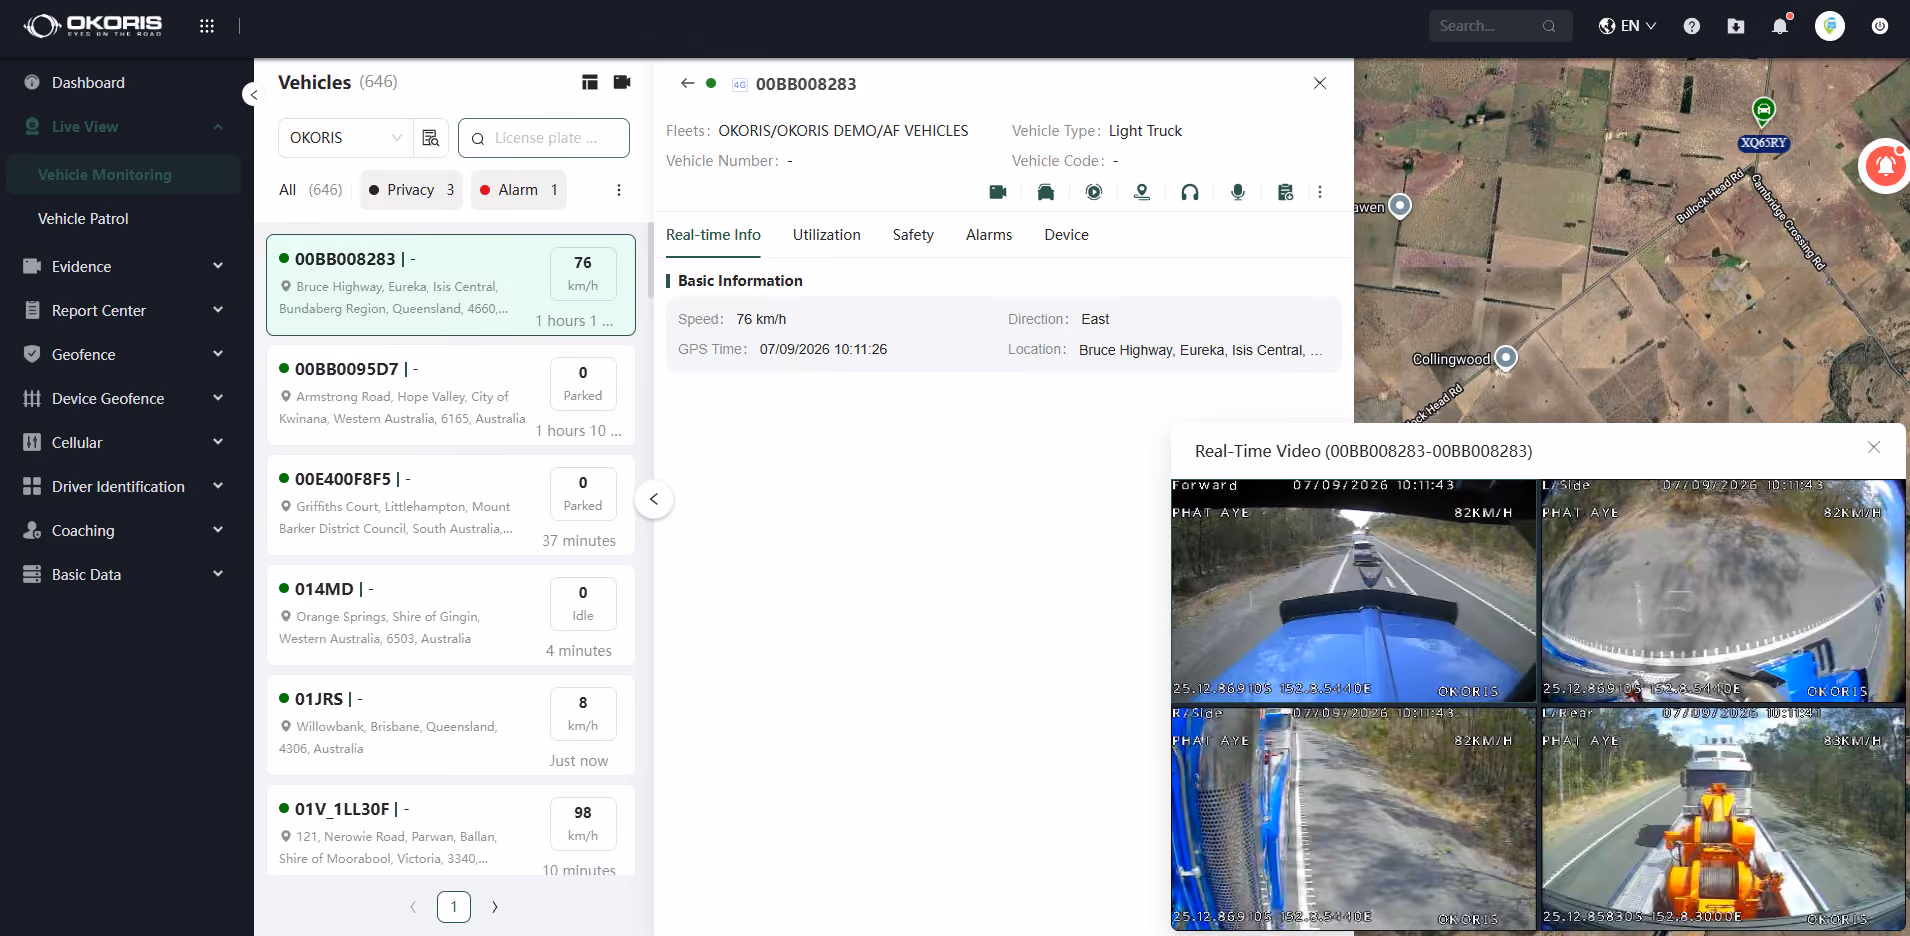Image resolution: width=1910 pixels, height=936 pixels.
Task: Collapse the vehicle detail panel arrow
Action: 653,499
